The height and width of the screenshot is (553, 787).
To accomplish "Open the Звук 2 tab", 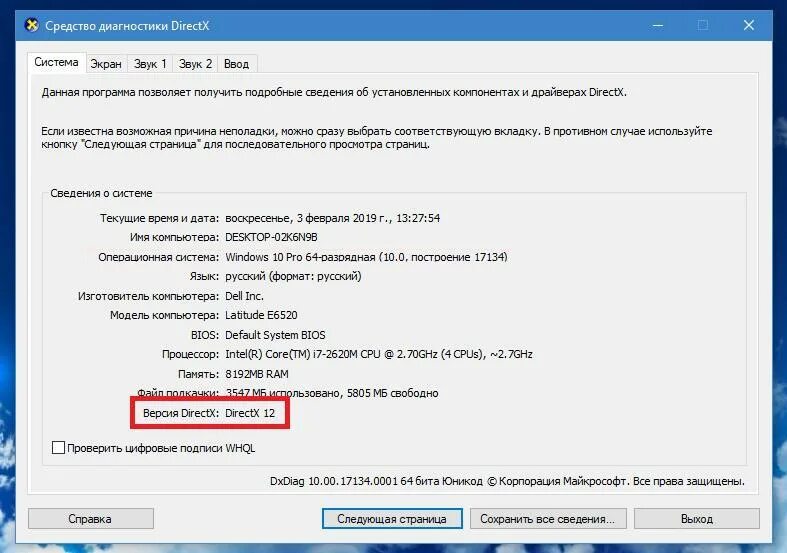I will 195,64.
